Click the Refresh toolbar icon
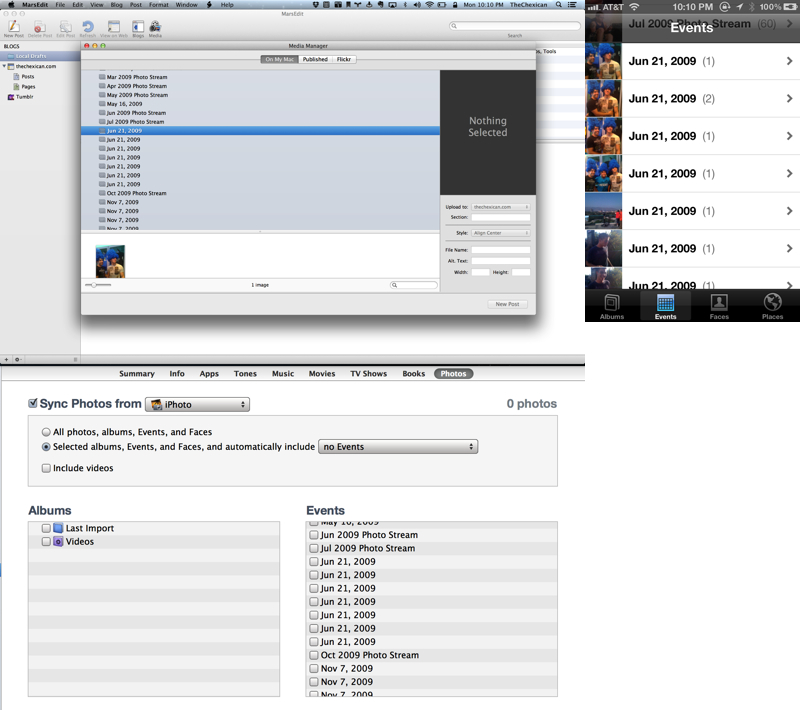800x710 pixels. 88,27
